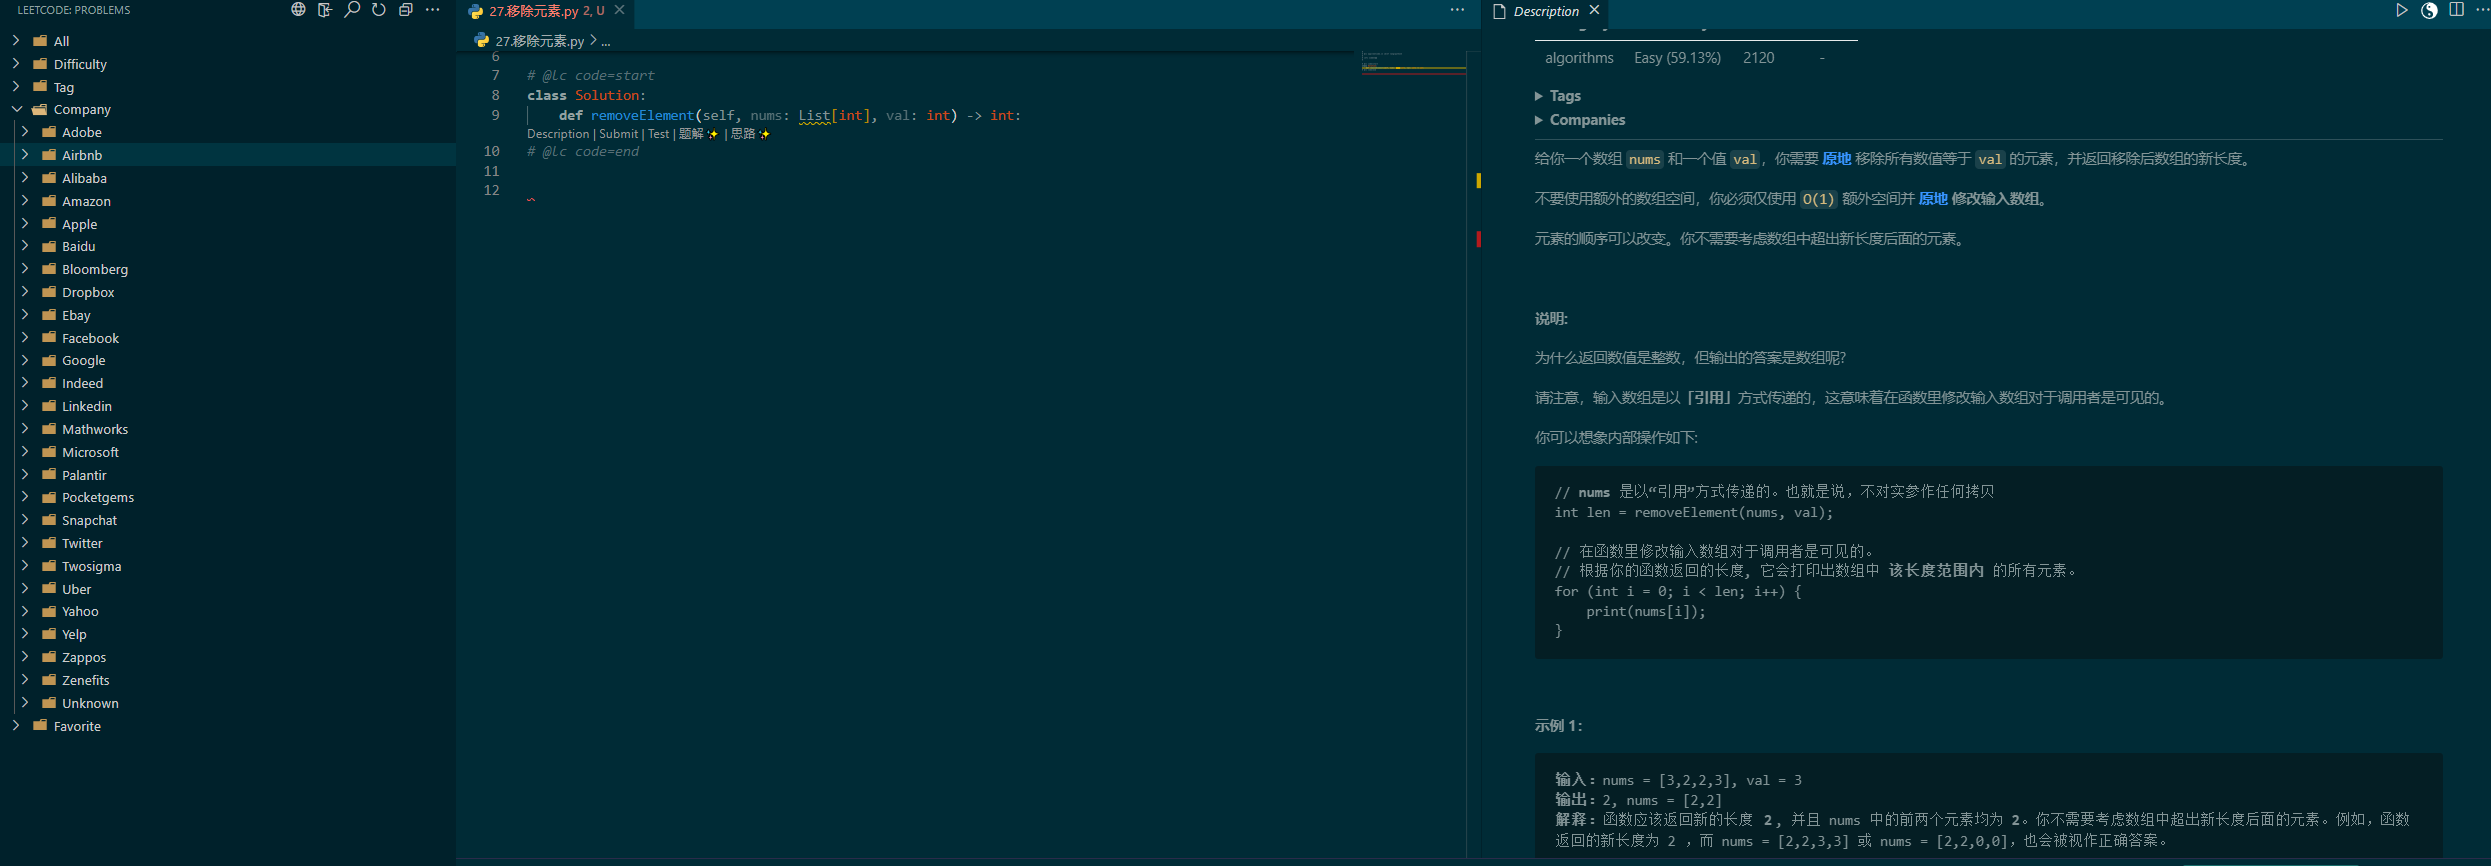The height and width of the screenshot is (866, 2491).
Task: Click the Test code lens link
Action: (x=658, y=134)
